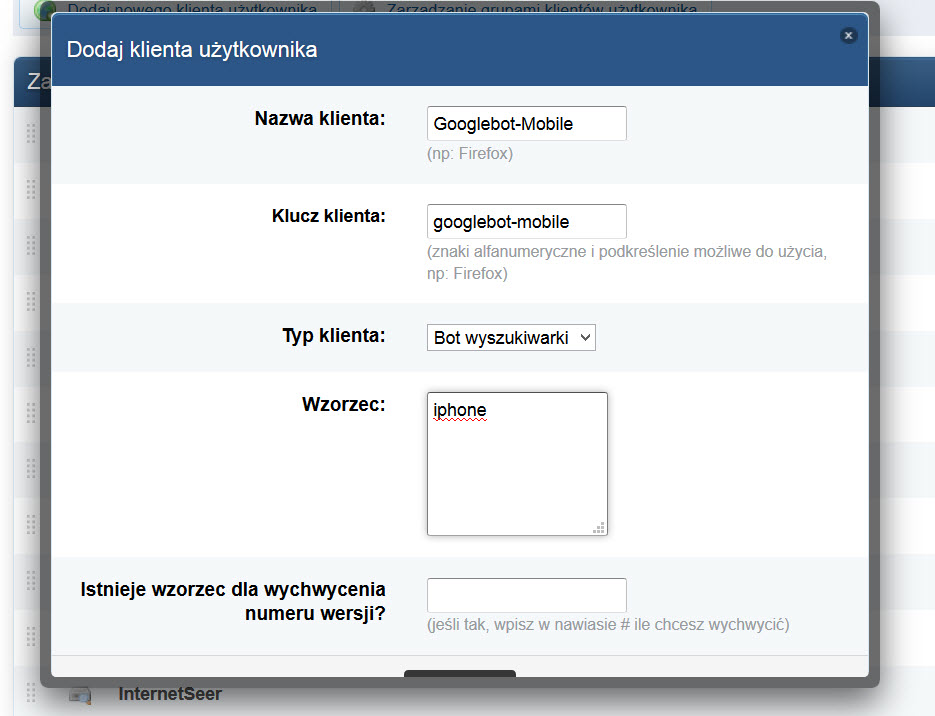
Task: Open Zarządzanie grupami klientów użytkownika
Action: [540, 9]
